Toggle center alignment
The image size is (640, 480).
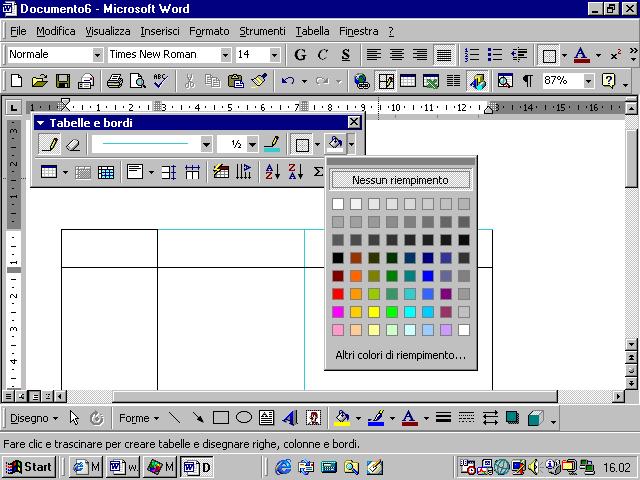click(x=397, y=54)
